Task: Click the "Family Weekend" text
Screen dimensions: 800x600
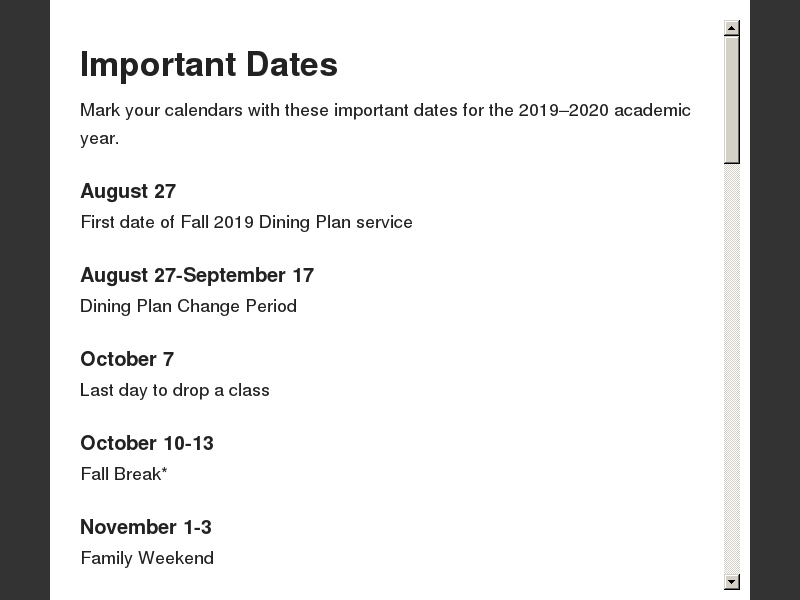Action: click(x=147, y=558)
